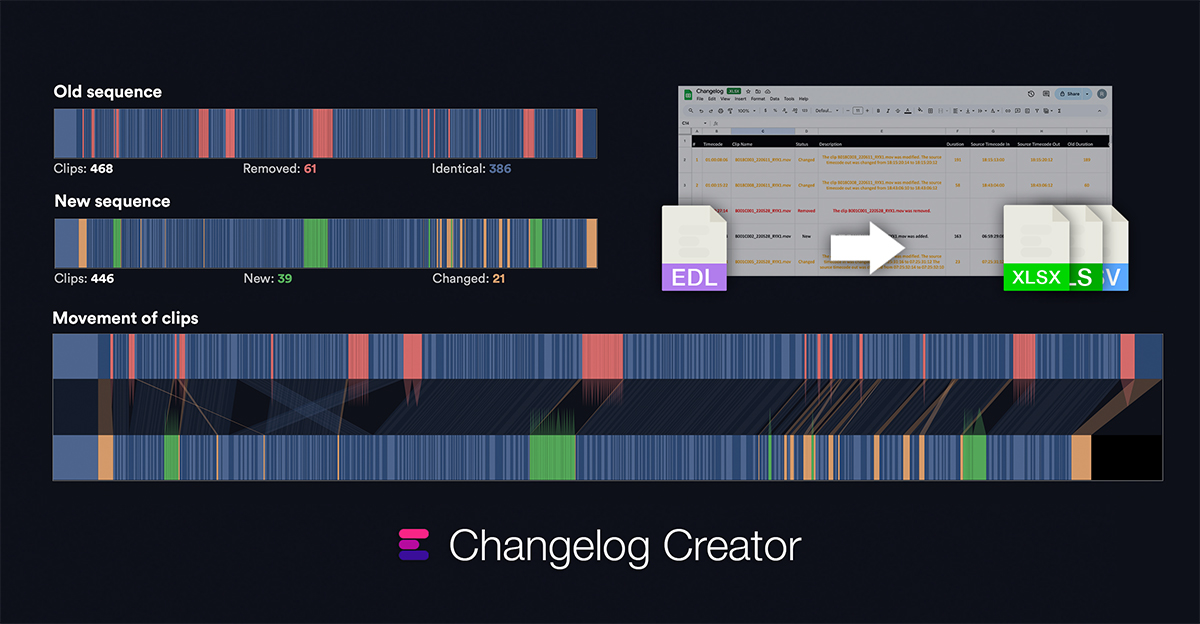The image size is (1200, 624).
Task: Click the "Old sequence" heading
Action: [x=108, y=92]
